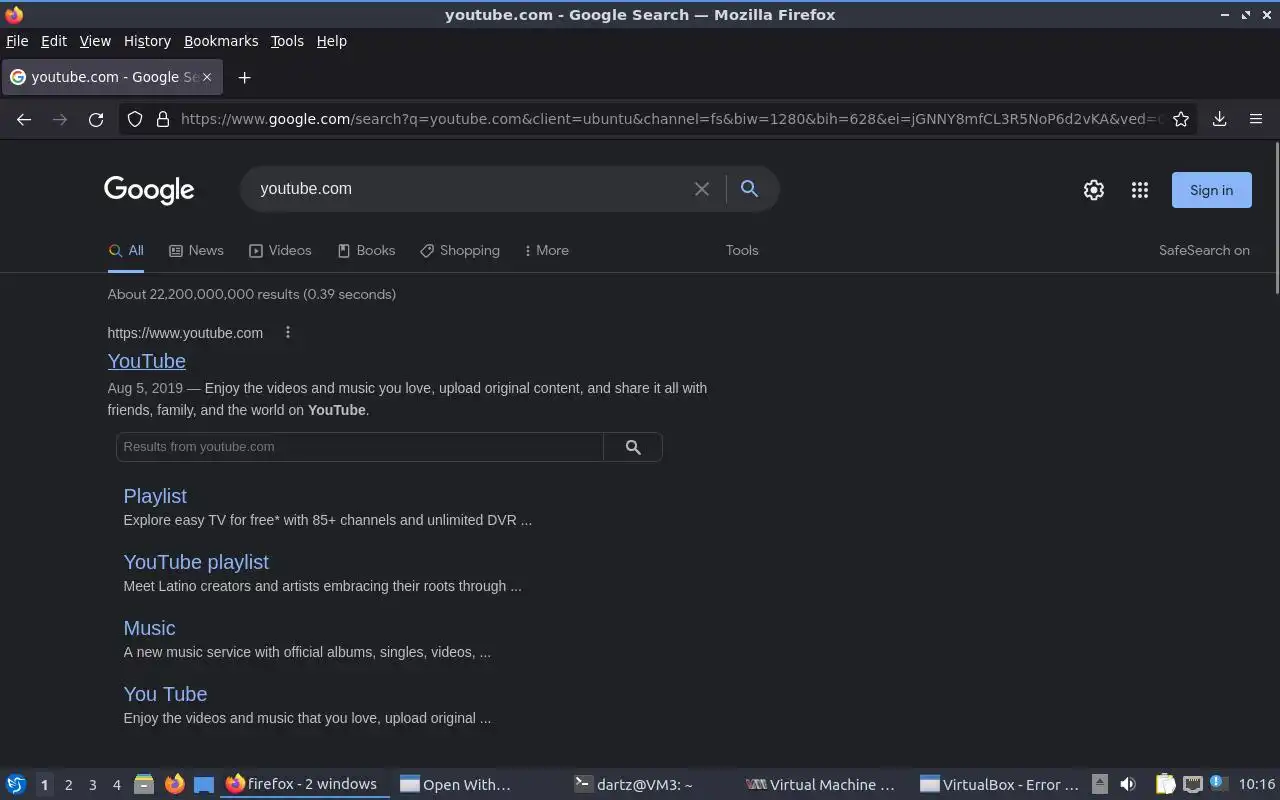Viewport: 1280px width, 800px height.
Task: Switch to the Books results tab
Action: coord(366,250)
